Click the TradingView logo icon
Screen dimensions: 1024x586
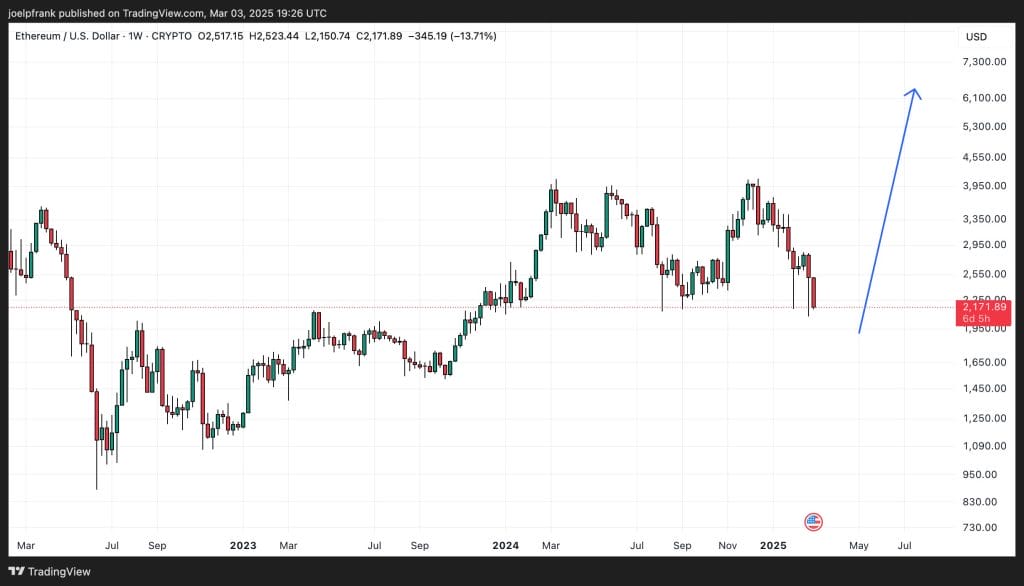(15, 571)
